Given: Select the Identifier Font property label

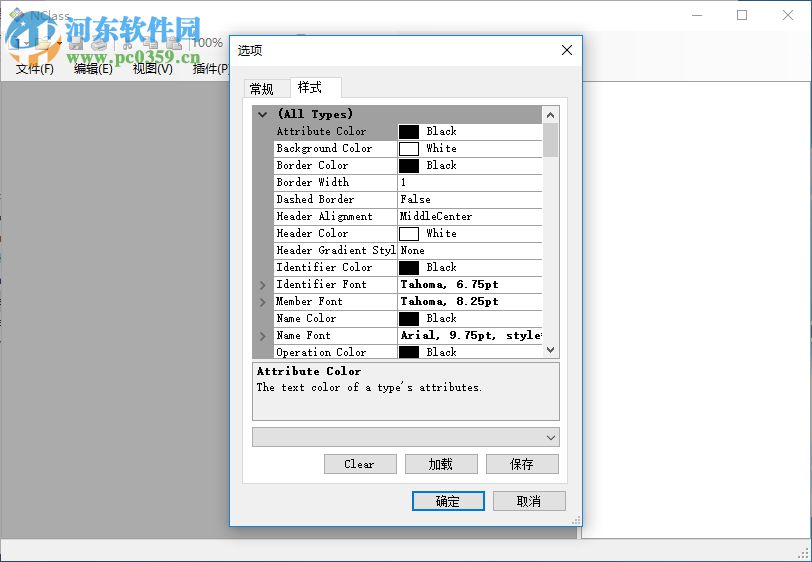Looking at the screenshot, I should pos(321,284).
